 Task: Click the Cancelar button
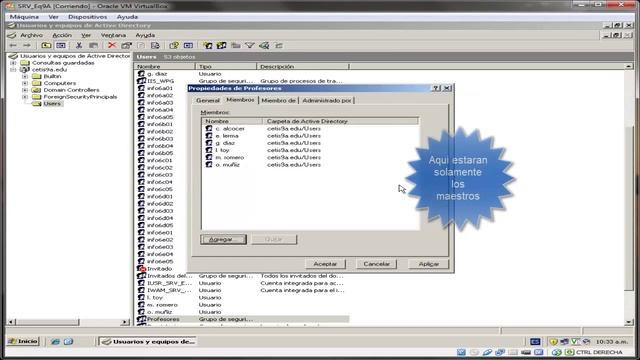pos(376,264)
